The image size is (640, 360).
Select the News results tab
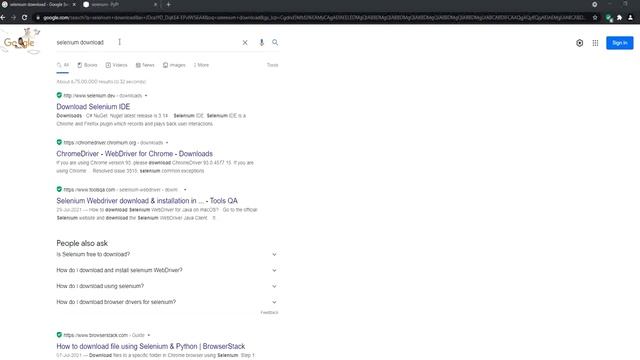coord(145,65)
